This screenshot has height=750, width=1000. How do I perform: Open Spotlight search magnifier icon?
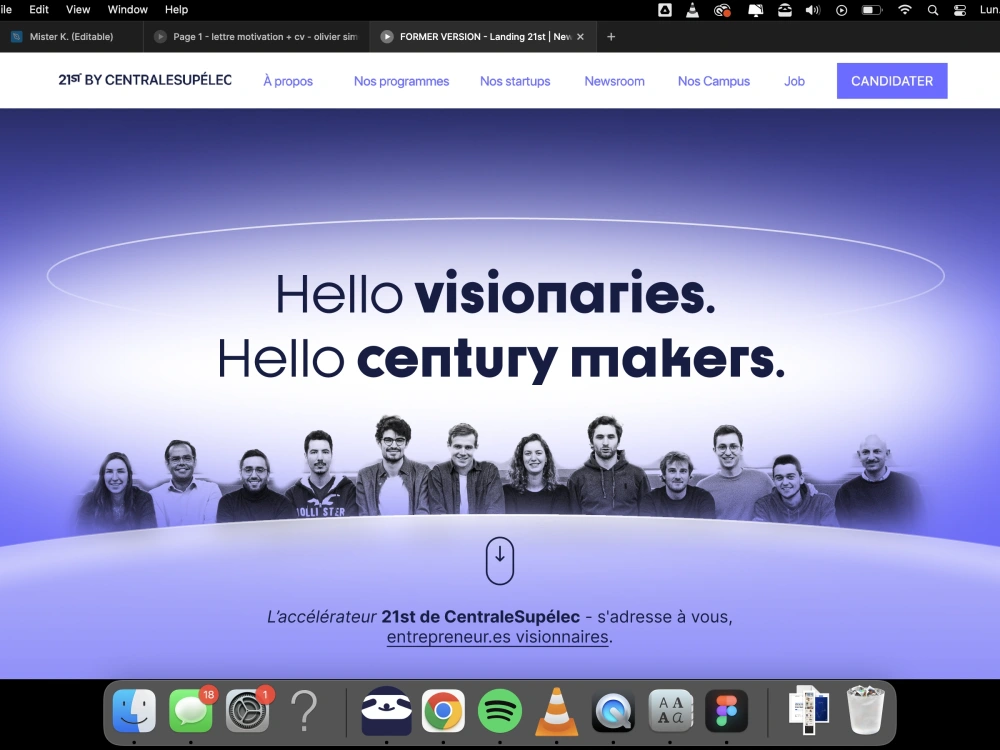[932, 10]
